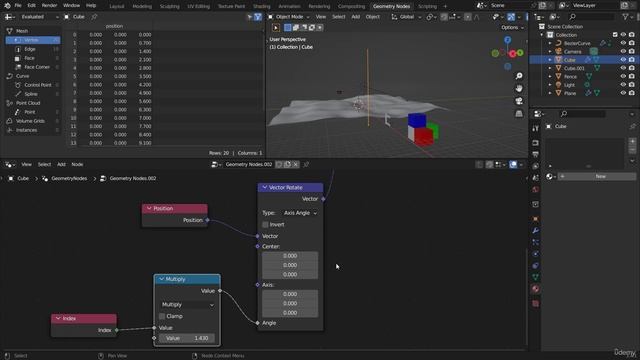Toggle the Clamp checkbox in Multiply node
Viewport: 640px width, 360px height.
pos(162,316)
